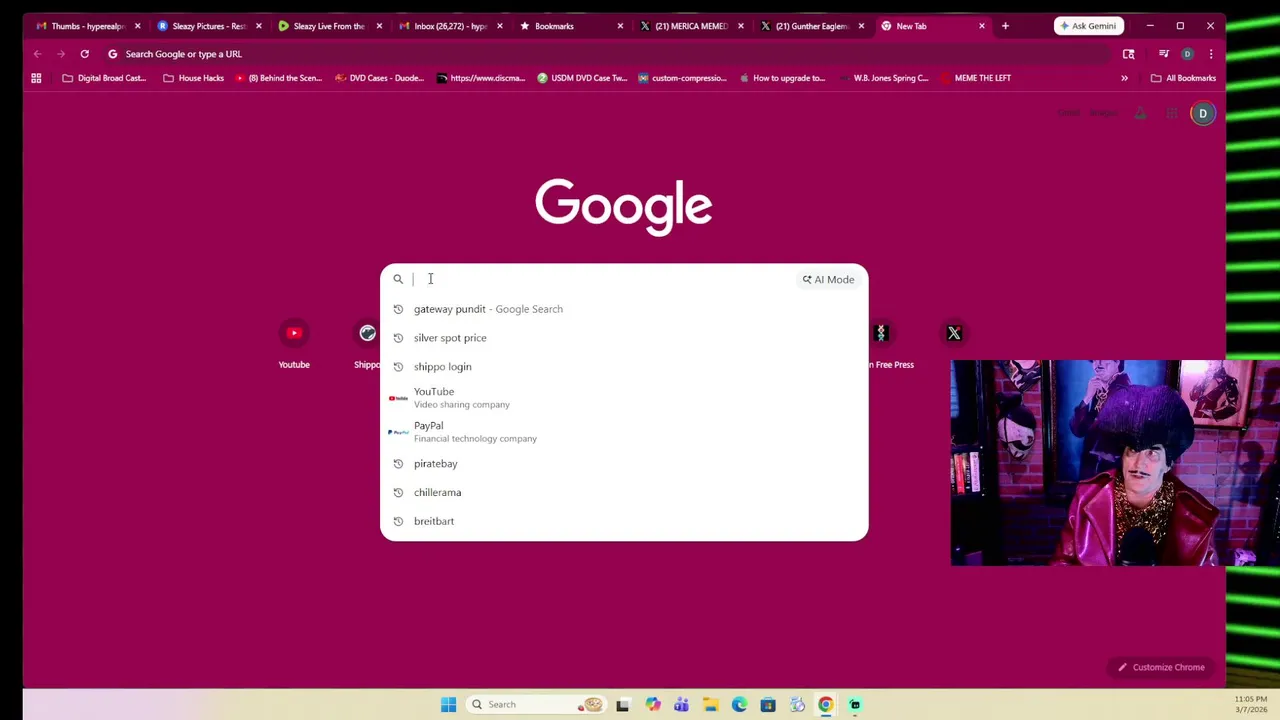
Task: Open the MEME THE LEFT bookmark
Action: click(976, 78)
